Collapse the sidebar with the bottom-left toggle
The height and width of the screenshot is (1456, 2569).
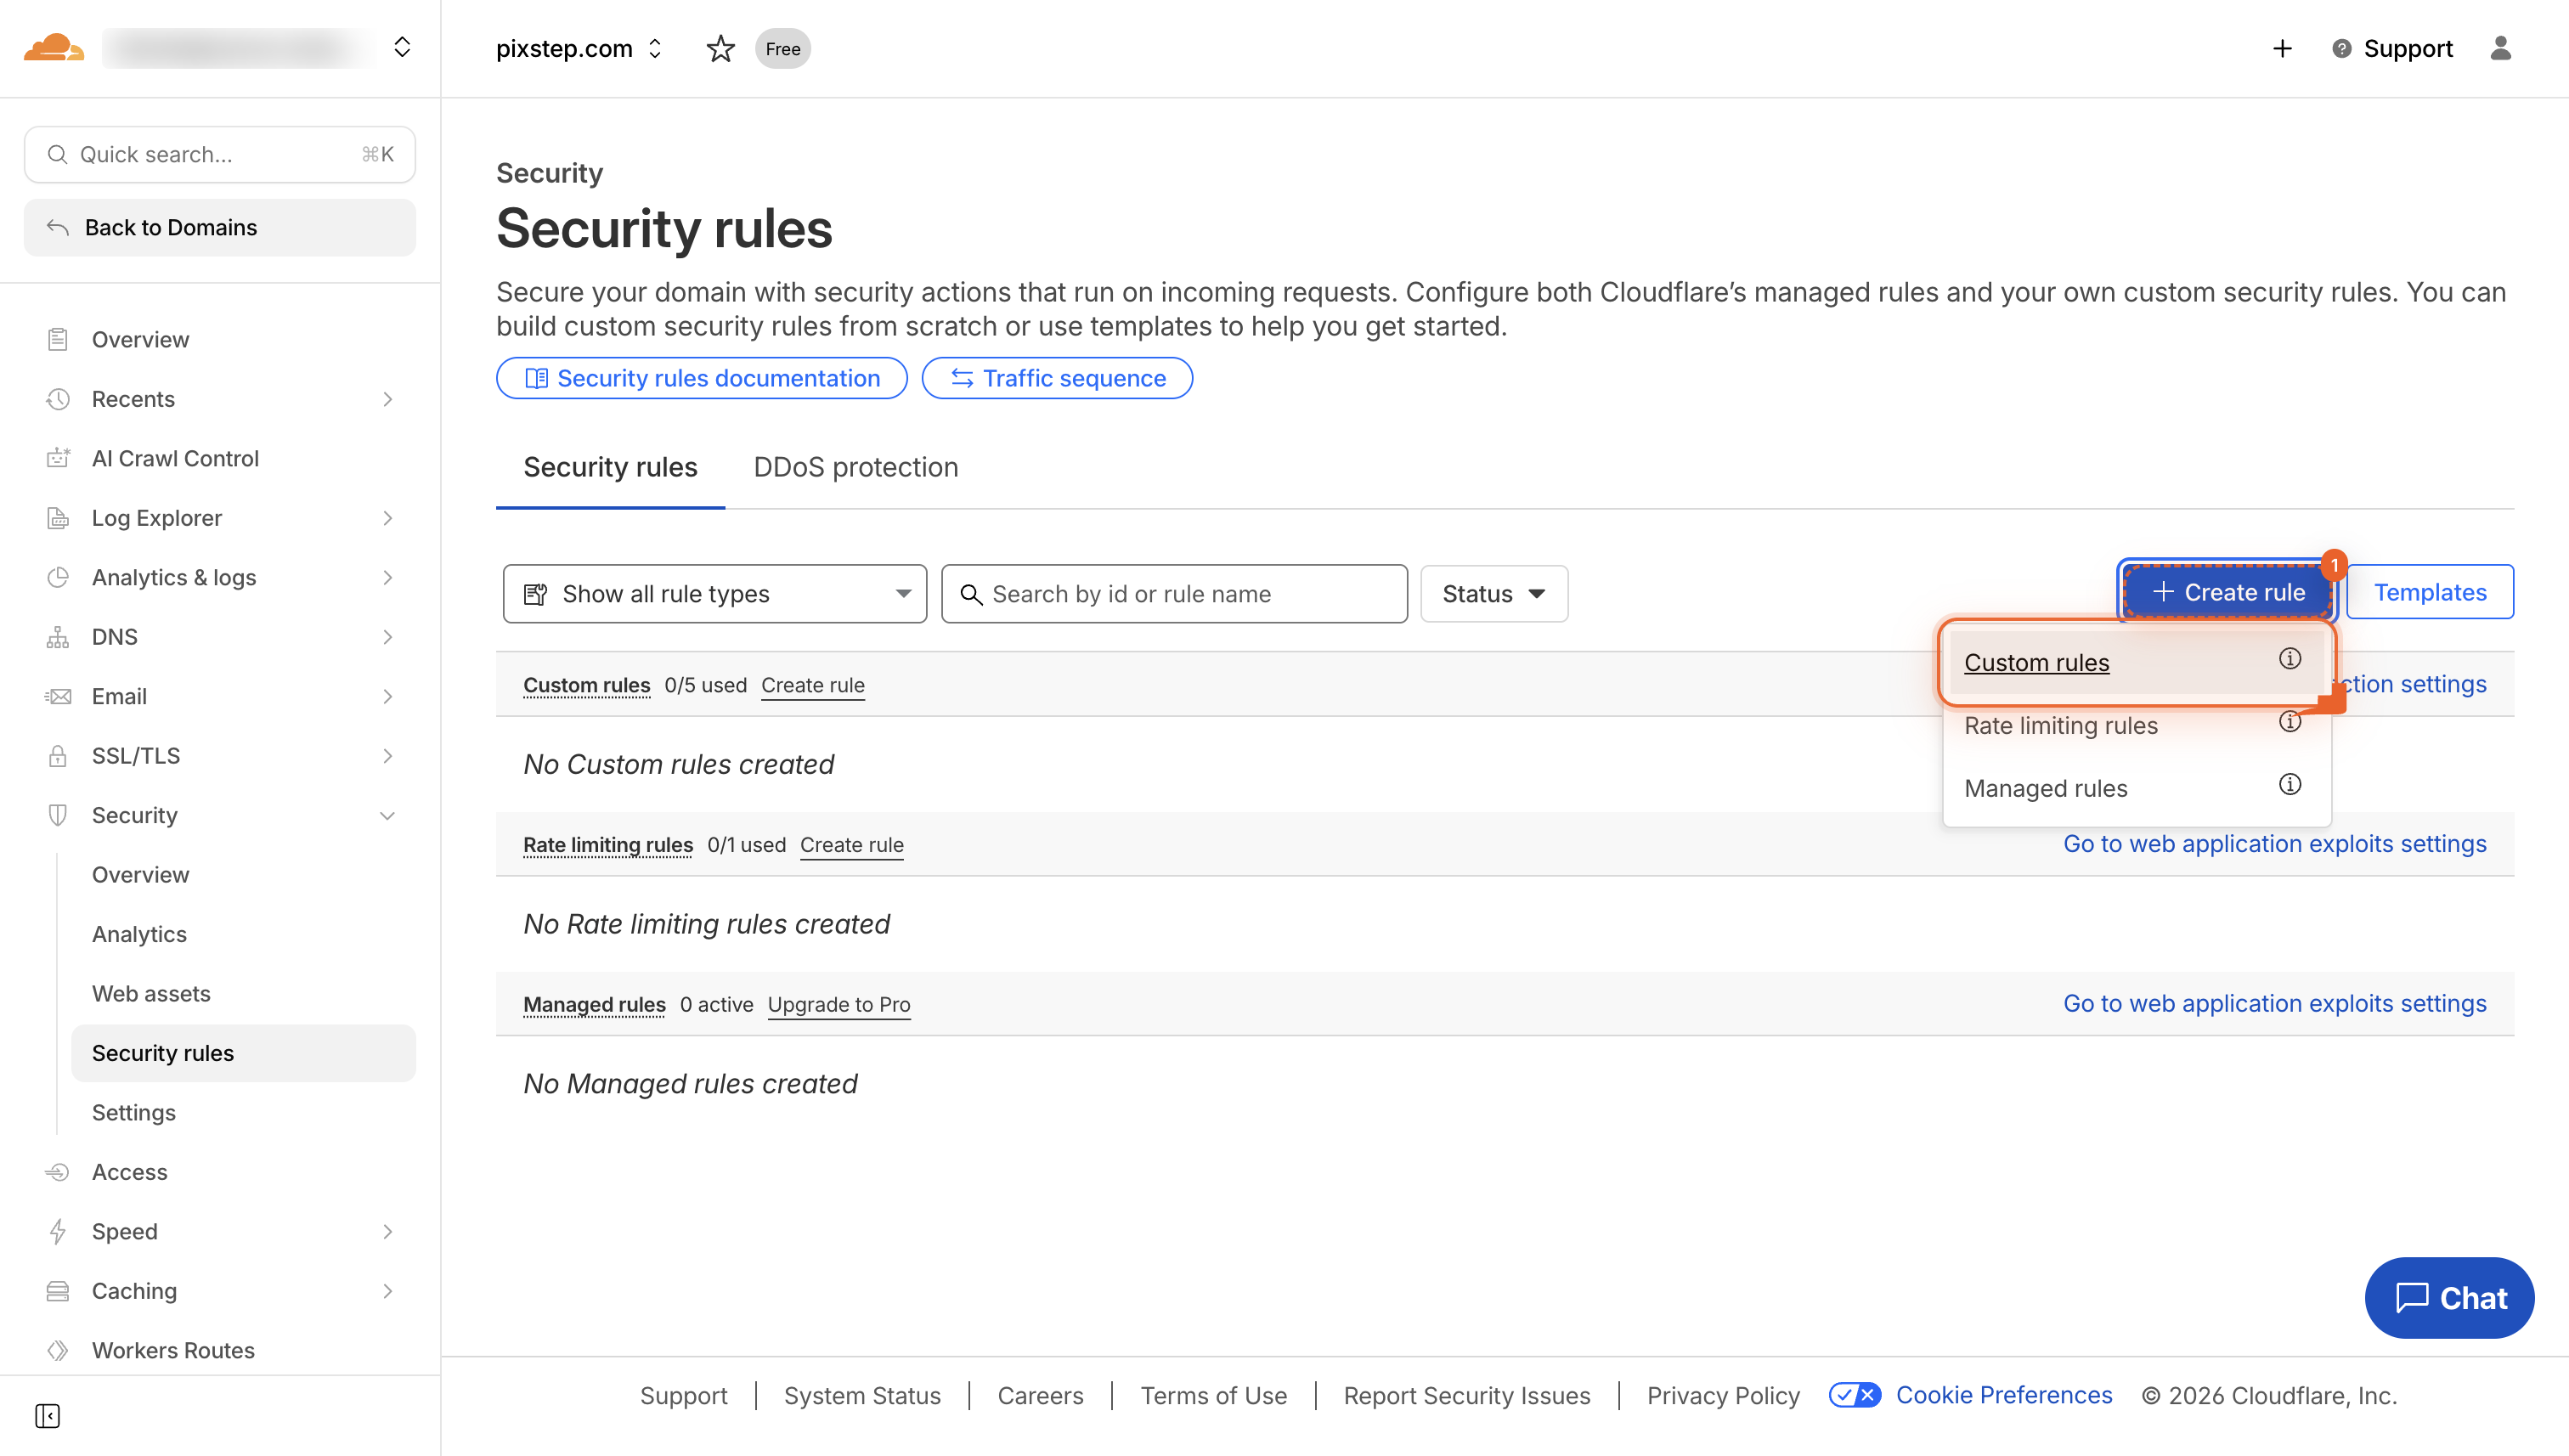pos(48,1417)
